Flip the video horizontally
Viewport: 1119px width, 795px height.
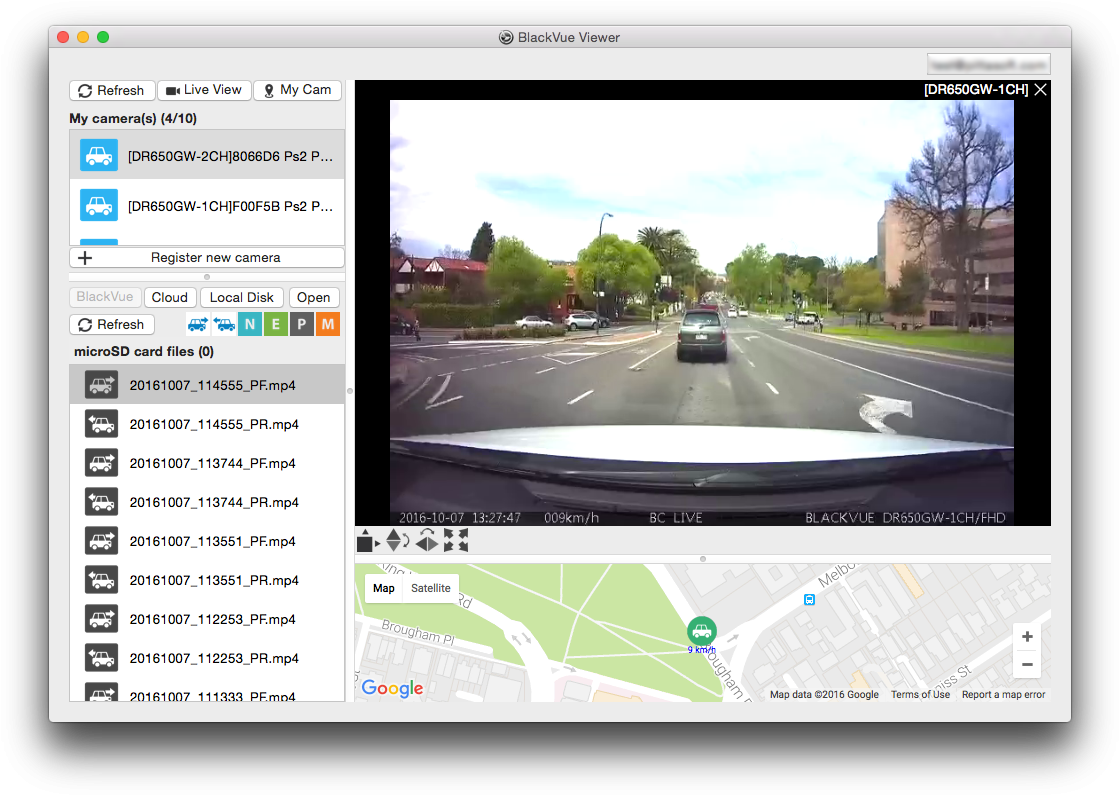(x=425, y=541)
